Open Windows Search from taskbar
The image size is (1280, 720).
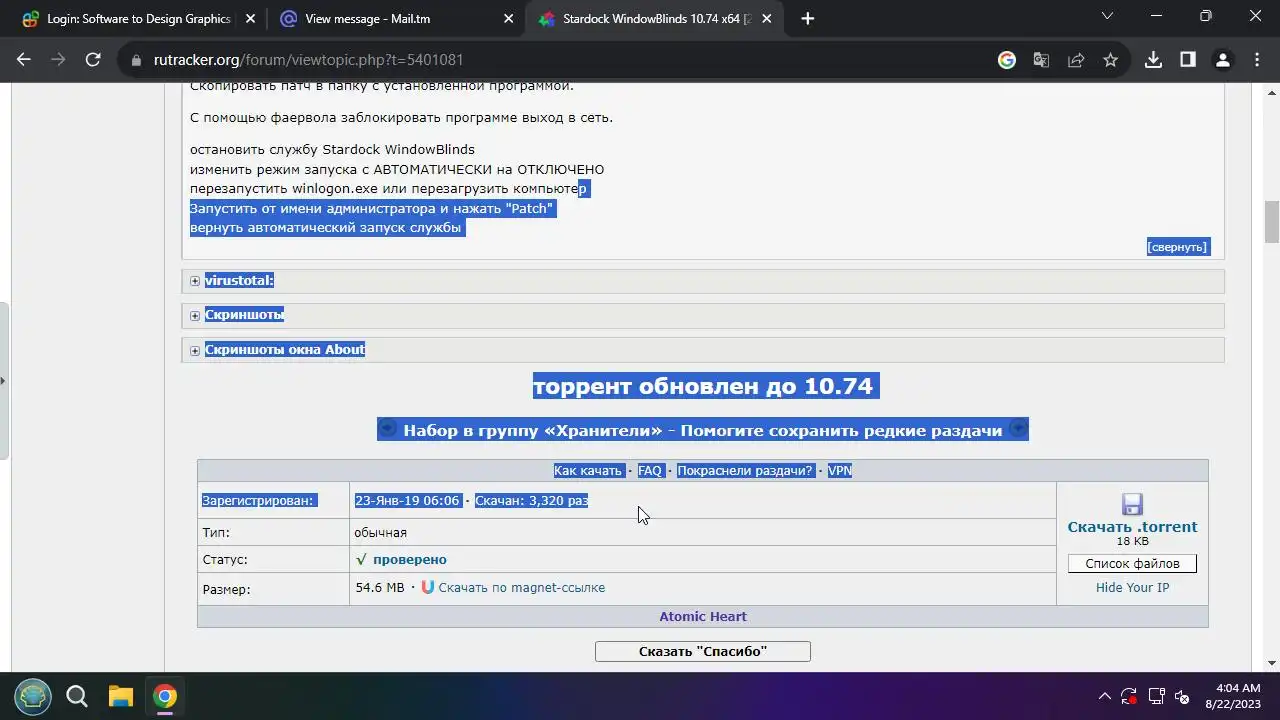[77, 696]
